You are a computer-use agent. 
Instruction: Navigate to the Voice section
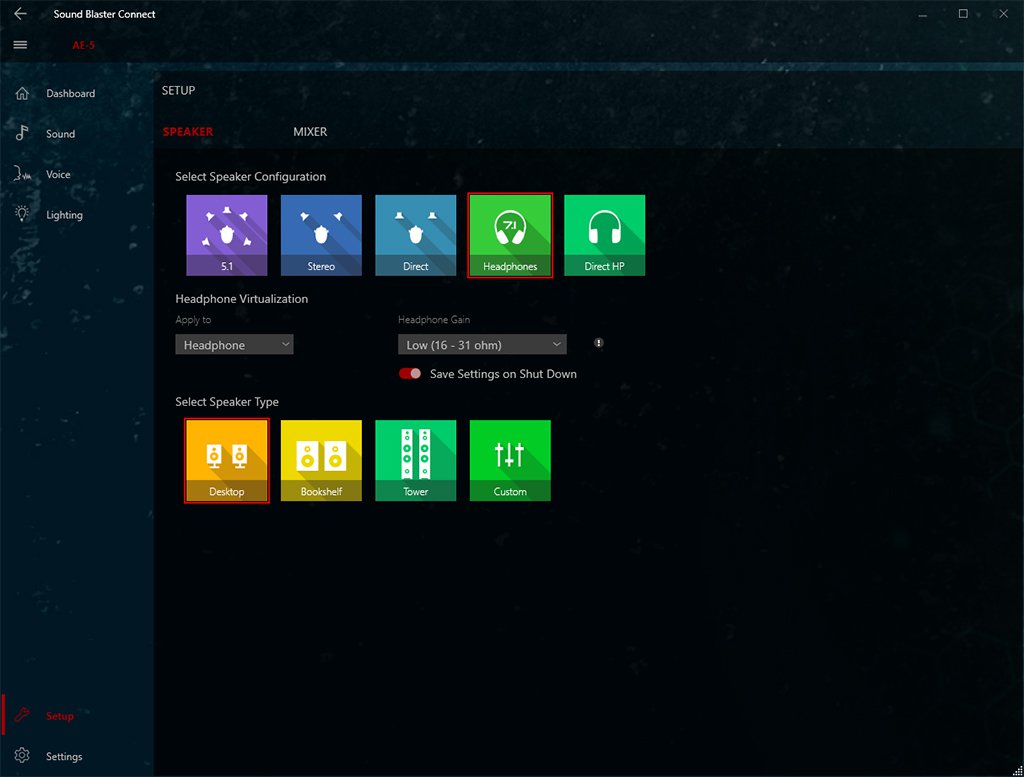coord(58,175)
